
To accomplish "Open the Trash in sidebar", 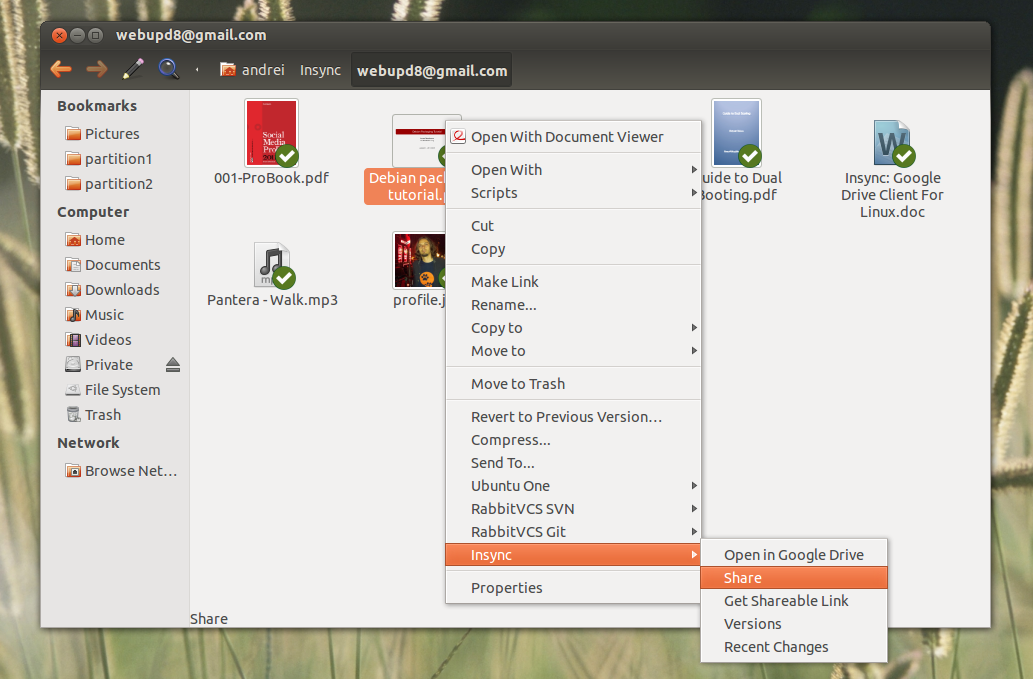I will [x=93, y=415].
